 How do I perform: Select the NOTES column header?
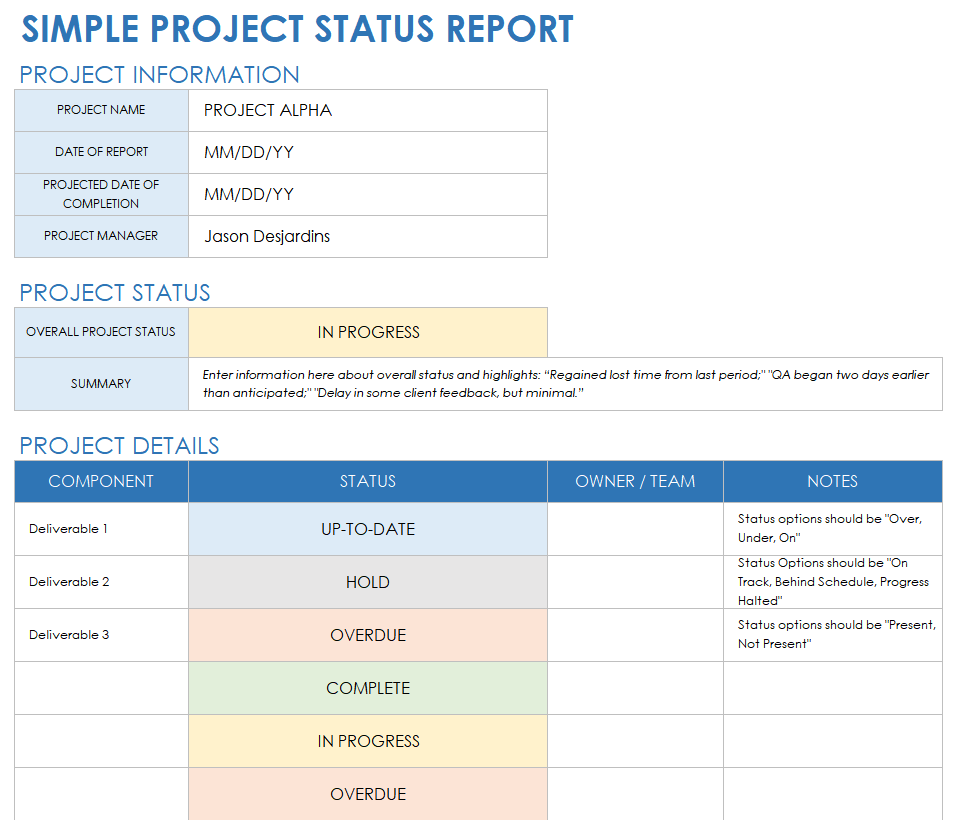coord(832,481)
